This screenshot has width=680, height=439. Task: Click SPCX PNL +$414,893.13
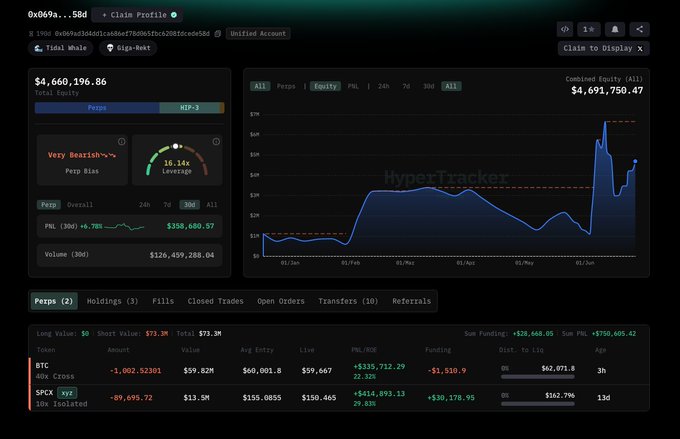click(379, 393)
